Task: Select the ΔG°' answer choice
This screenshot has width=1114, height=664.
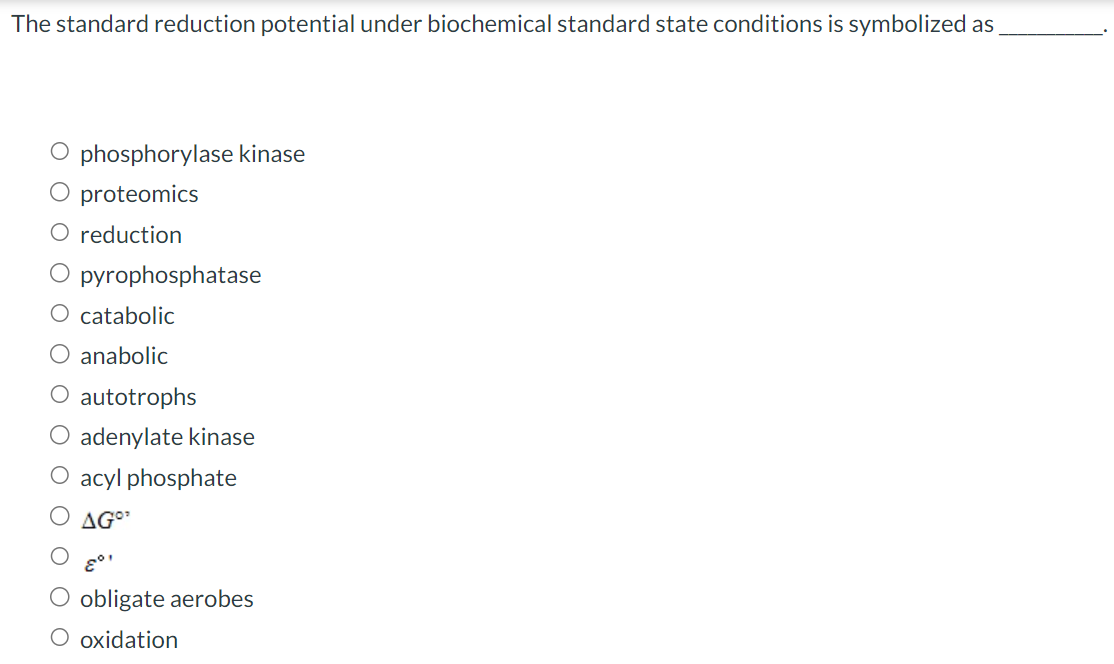Action: (x=59, y=514)
